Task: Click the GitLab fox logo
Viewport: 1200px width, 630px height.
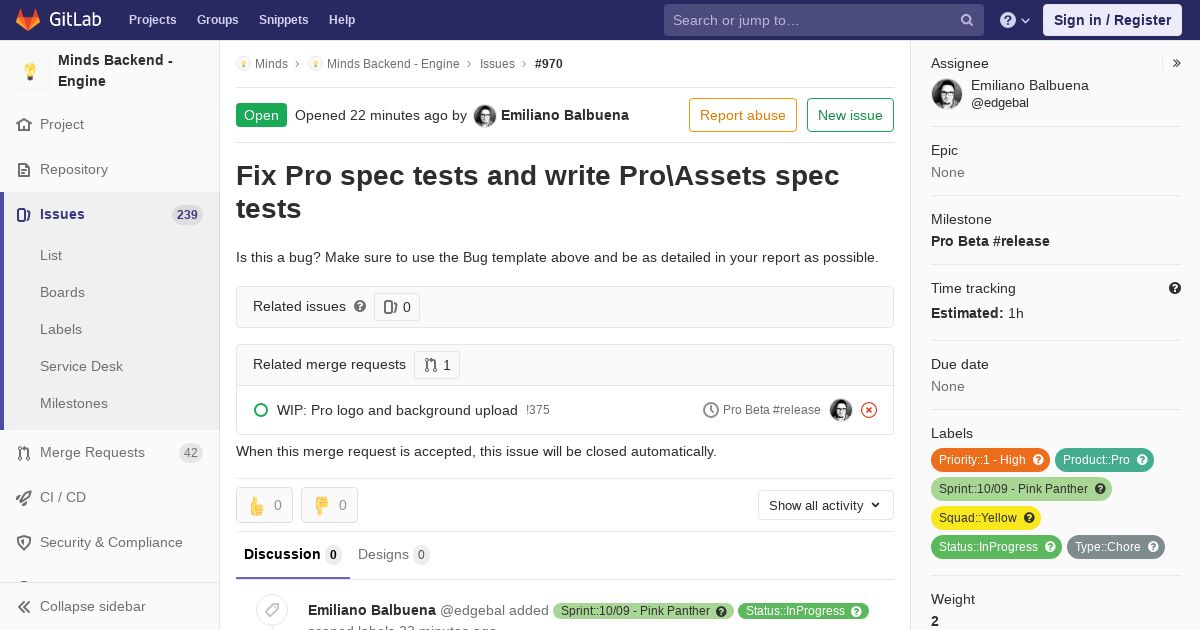Action: (28, 20)
